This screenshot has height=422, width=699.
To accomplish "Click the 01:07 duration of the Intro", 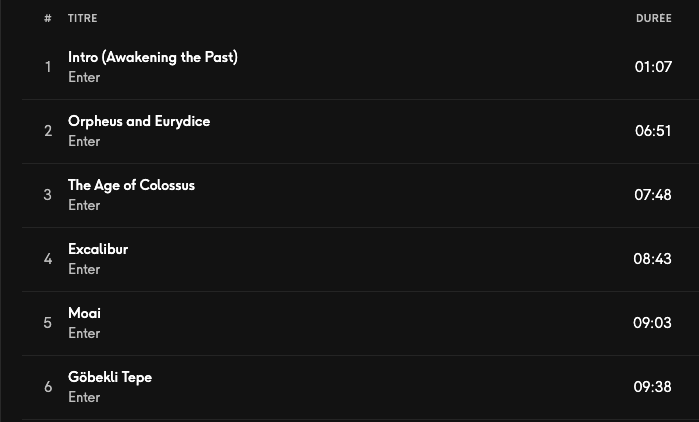I will (653, 67).
